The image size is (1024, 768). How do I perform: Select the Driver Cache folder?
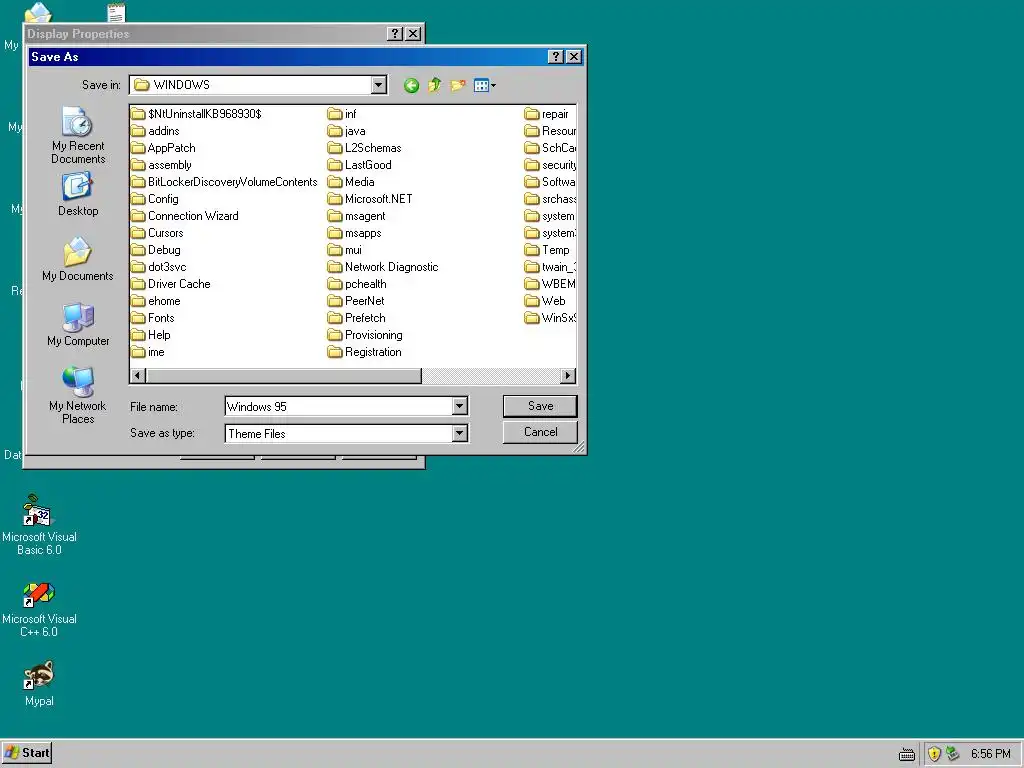coord(170,283)
